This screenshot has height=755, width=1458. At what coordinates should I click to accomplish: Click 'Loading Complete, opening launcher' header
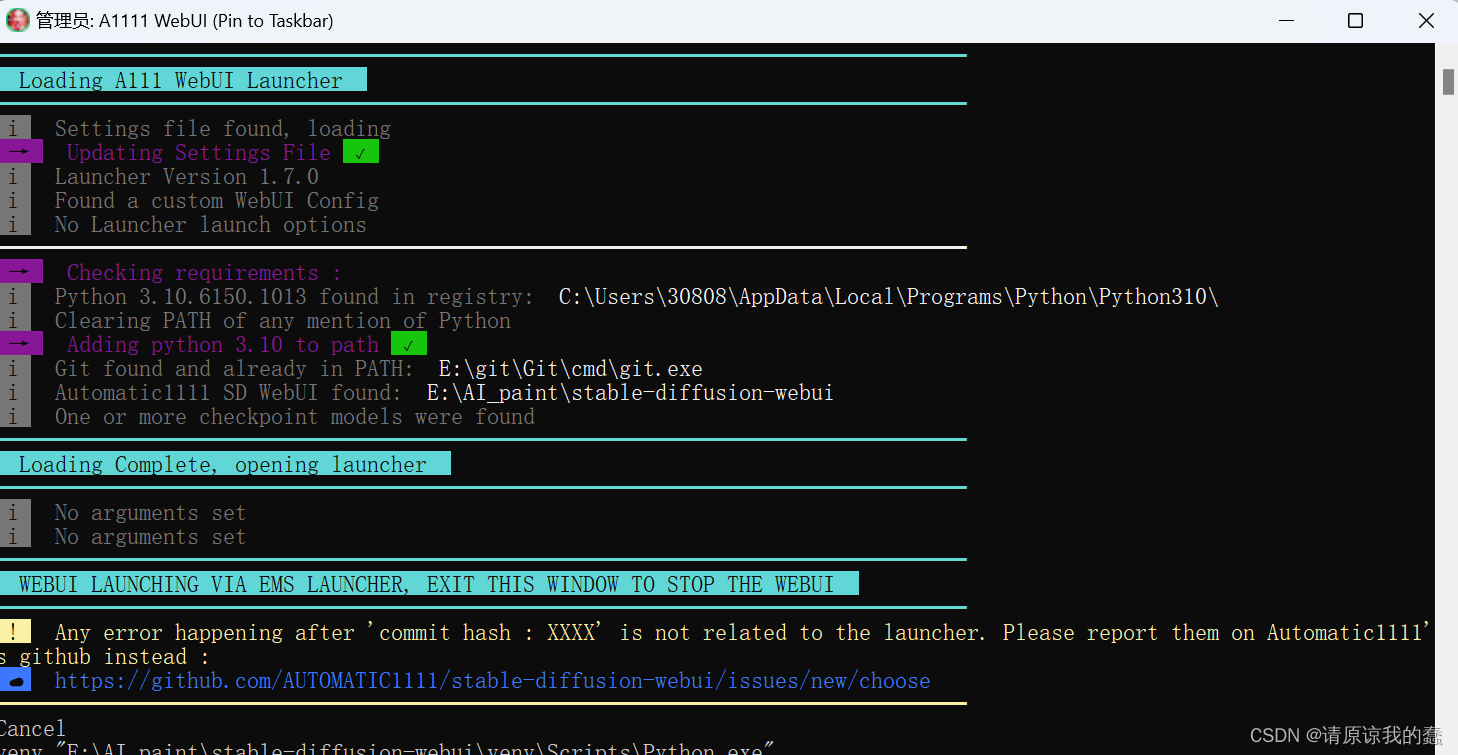[x=223, y=465]
